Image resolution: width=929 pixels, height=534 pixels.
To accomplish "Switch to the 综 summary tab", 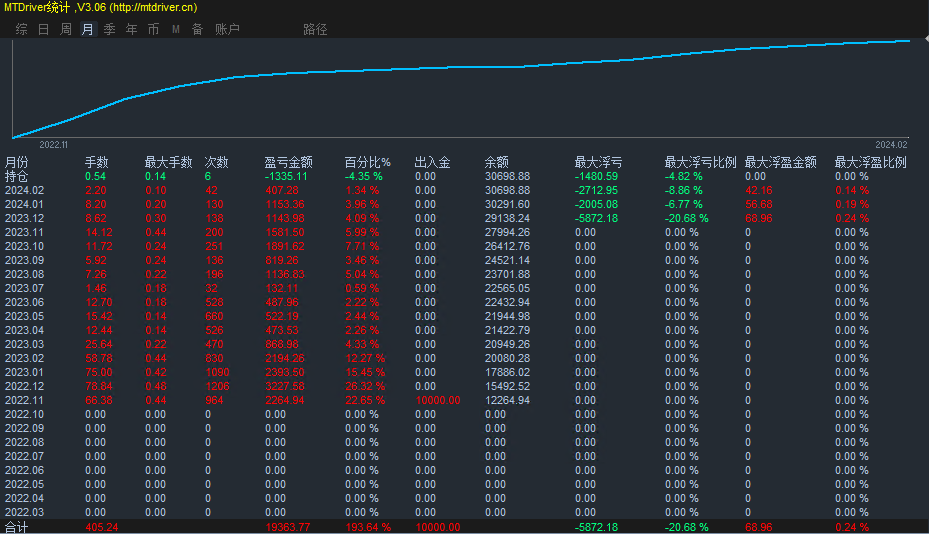I will 21,29.
